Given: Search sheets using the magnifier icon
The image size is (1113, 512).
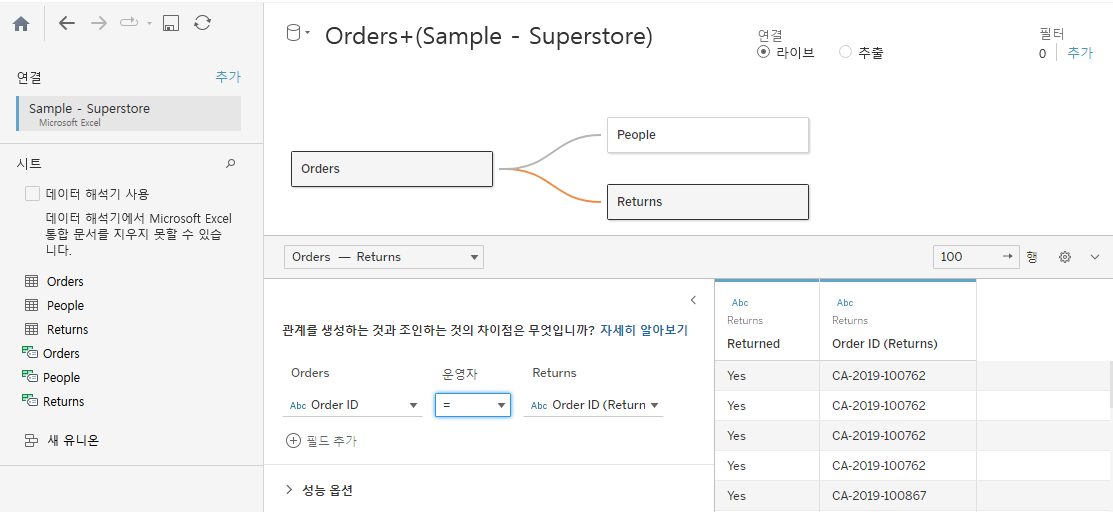Looking at the screenshot, I should point(230,164).
